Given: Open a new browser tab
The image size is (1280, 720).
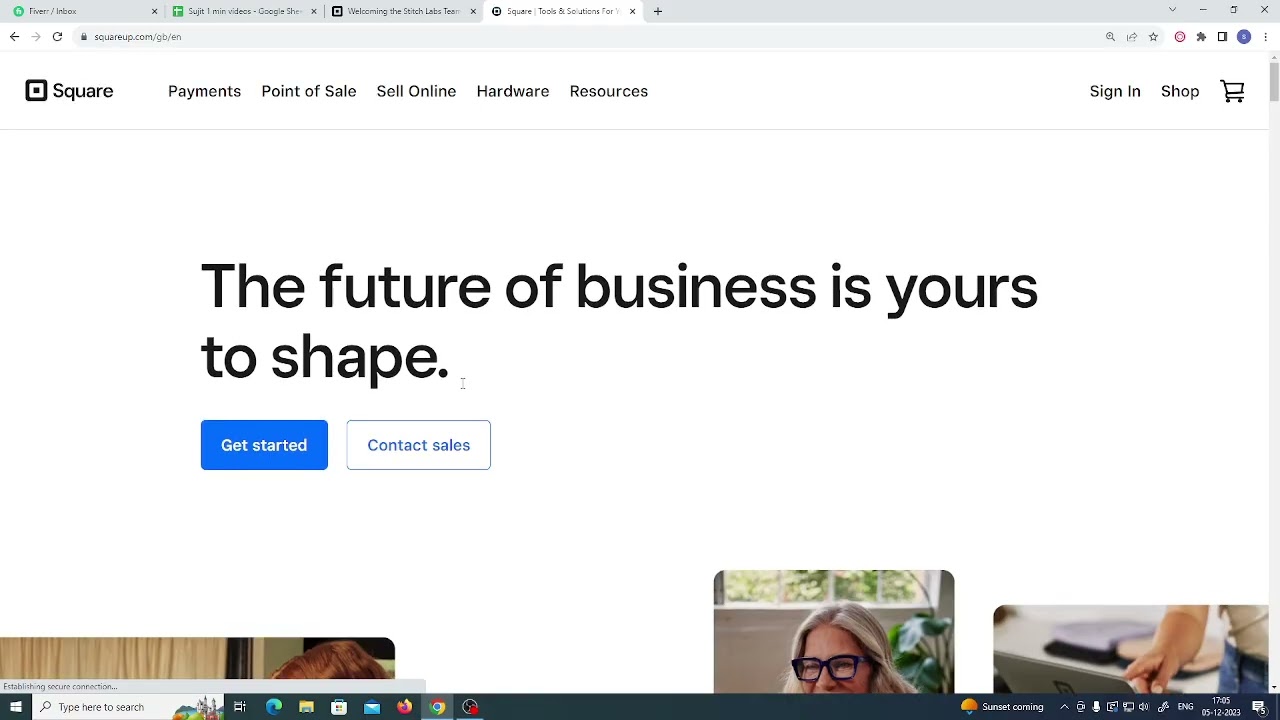Looking at the screenshot, I should 657,11.
